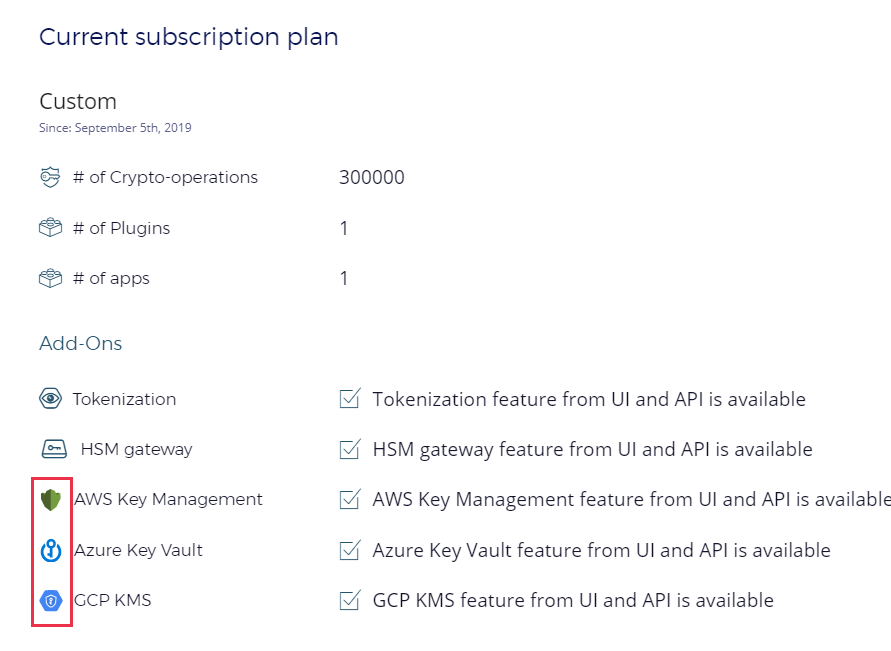Viewport: 891px width, 651px height.
Task: Click the Add-Ons section heading
Action: pos(80,343)
